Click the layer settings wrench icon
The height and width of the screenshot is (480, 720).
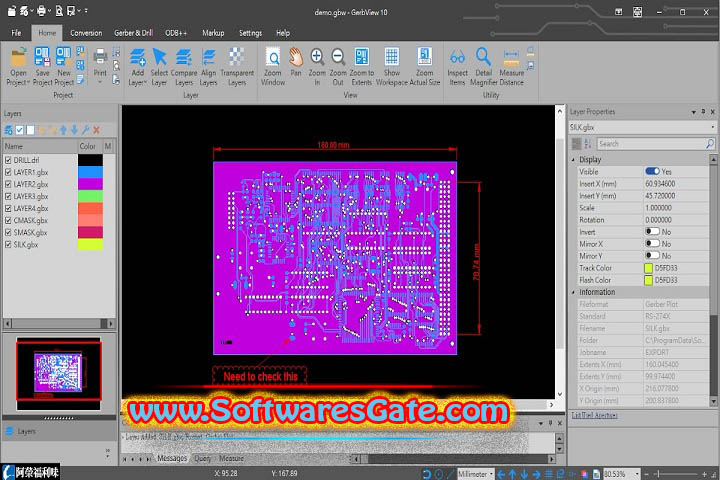85,130
